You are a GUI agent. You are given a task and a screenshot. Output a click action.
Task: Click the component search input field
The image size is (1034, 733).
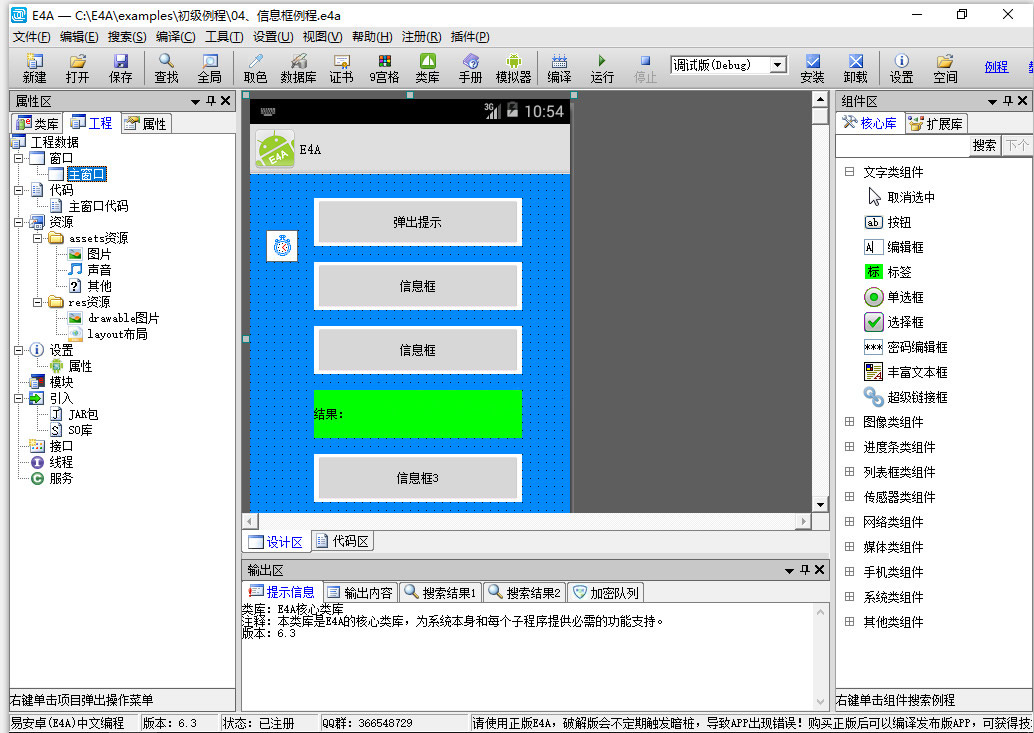pyautogui.click(x=902, y=145)
